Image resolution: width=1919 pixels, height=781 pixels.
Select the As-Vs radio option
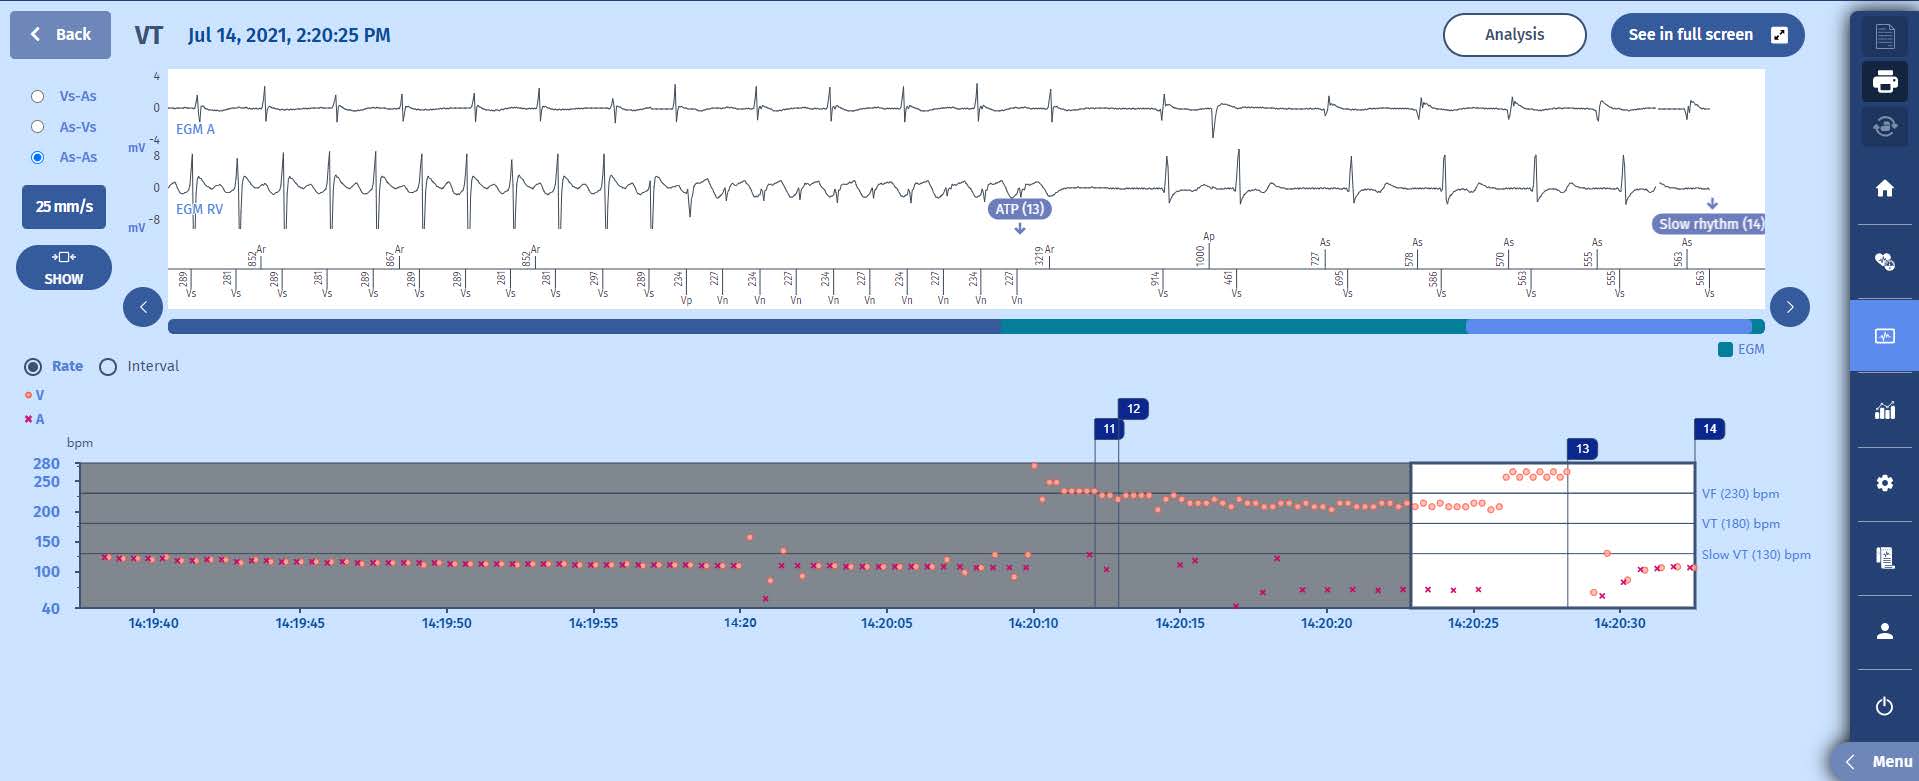click(38, 127)
